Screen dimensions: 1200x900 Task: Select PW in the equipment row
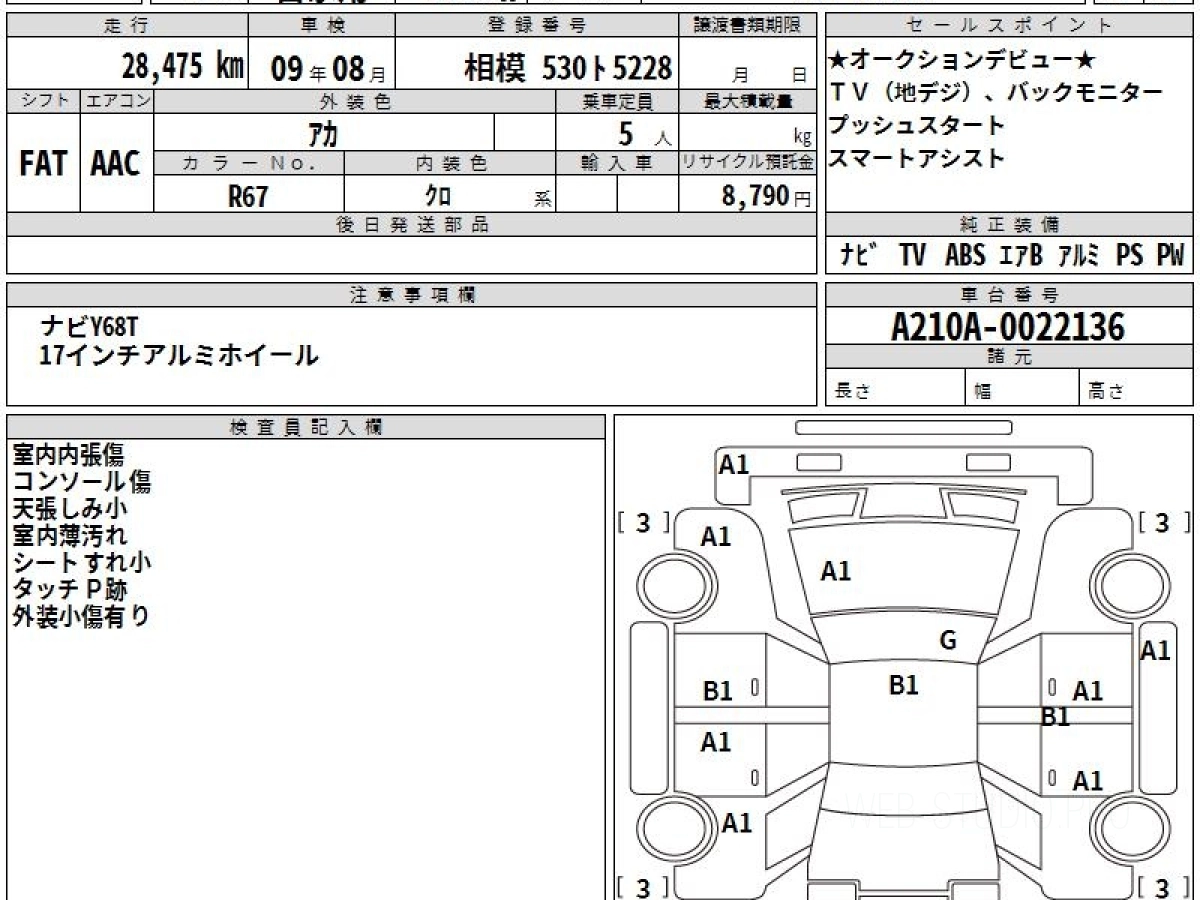point(1170,255)
